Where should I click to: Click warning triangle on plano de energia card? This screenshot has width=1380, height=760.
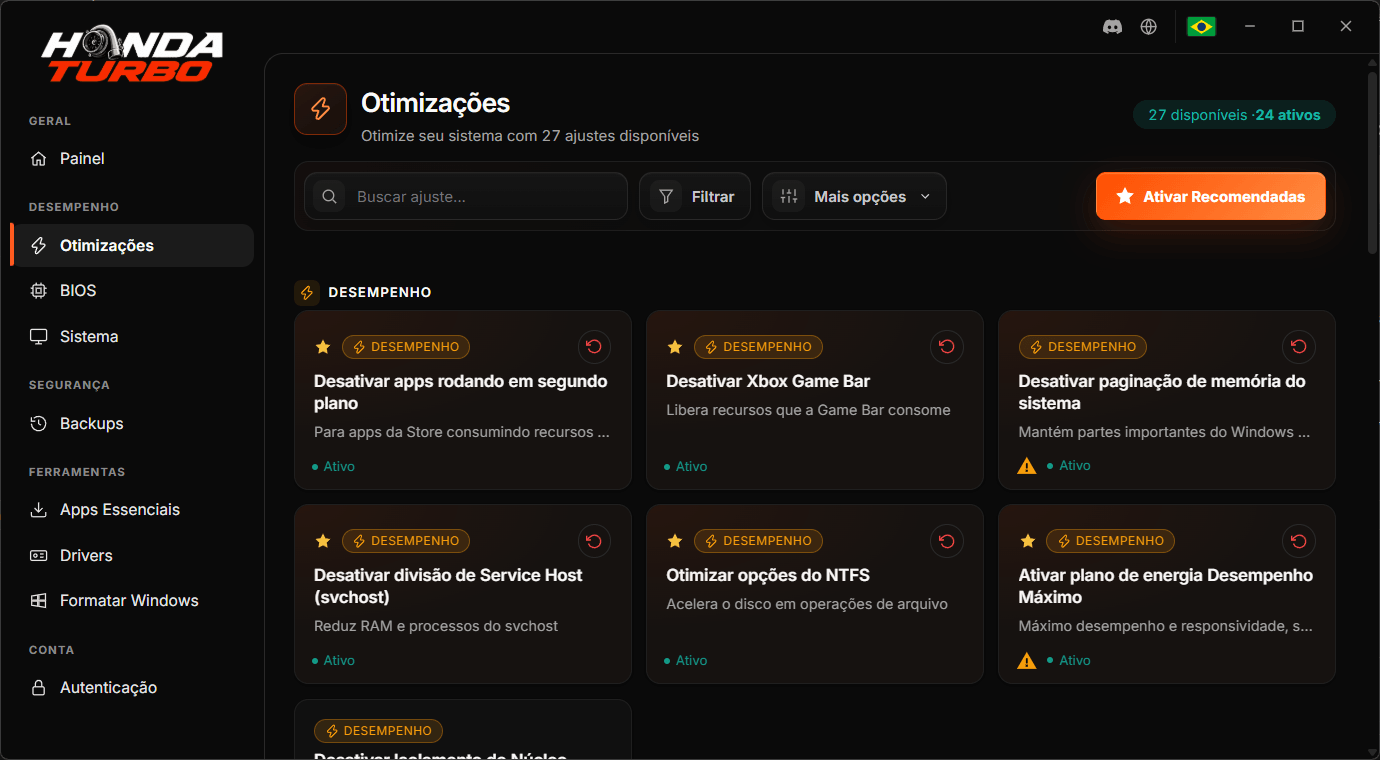tap(1027, 661)
